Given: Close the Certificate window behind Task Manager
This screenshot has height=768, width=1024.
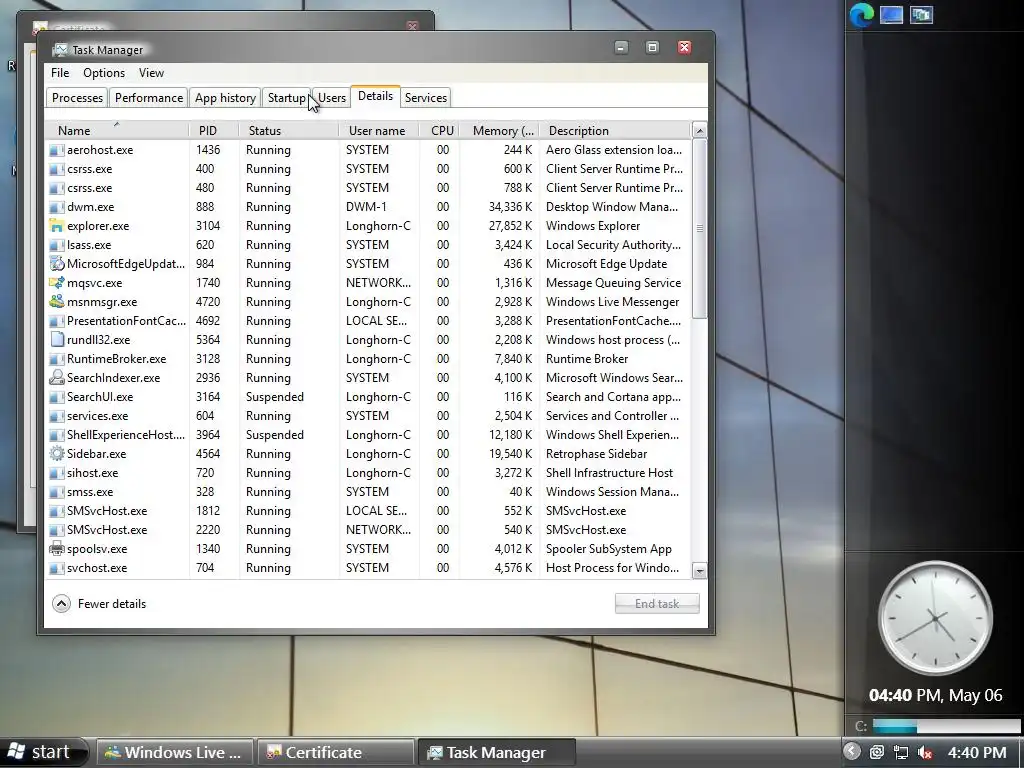Looking at the screenshot, I should pyautogui.click(x=412, y=26).
